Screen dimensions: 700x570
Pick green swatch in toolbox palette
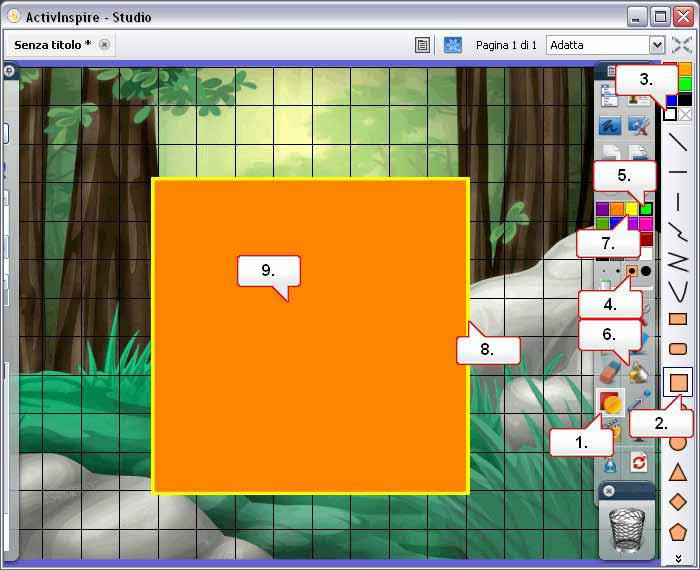point(646,208)
